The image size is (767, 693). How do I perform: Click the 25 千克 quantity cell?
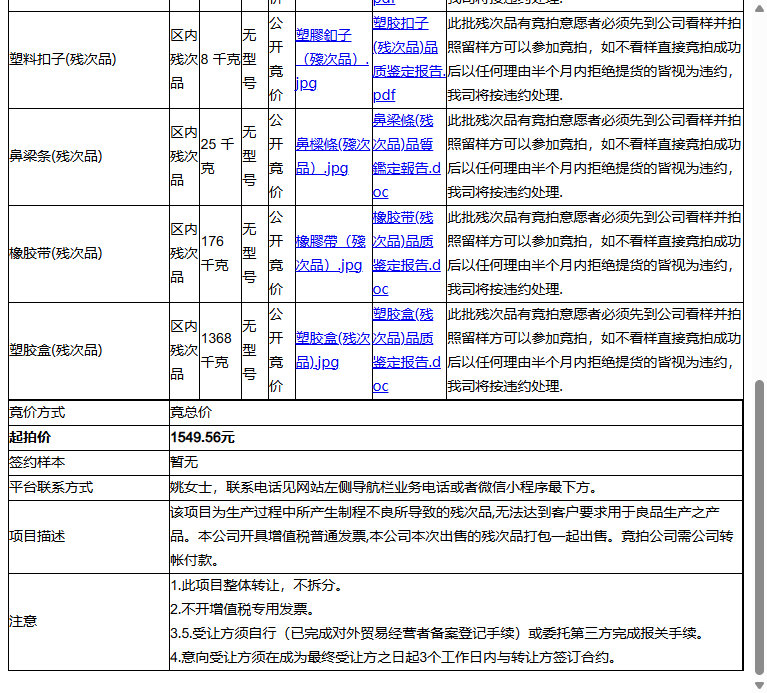[220, 156]
